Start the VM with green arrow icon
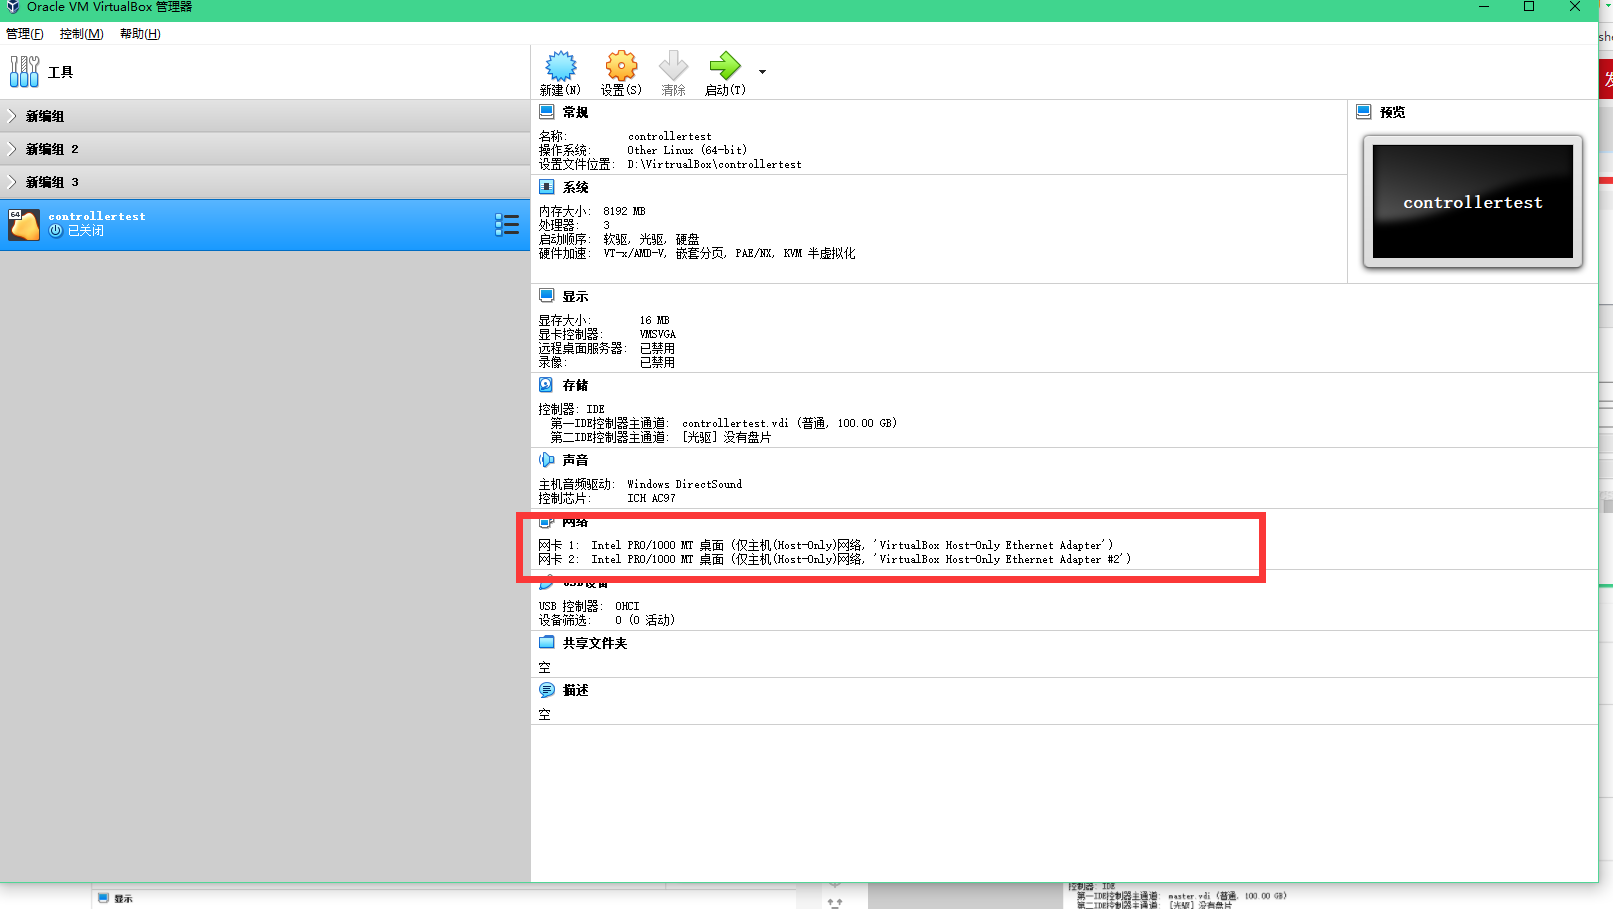Image resolution: width=1613 pixels, height=909 pixels. (725, 66)
